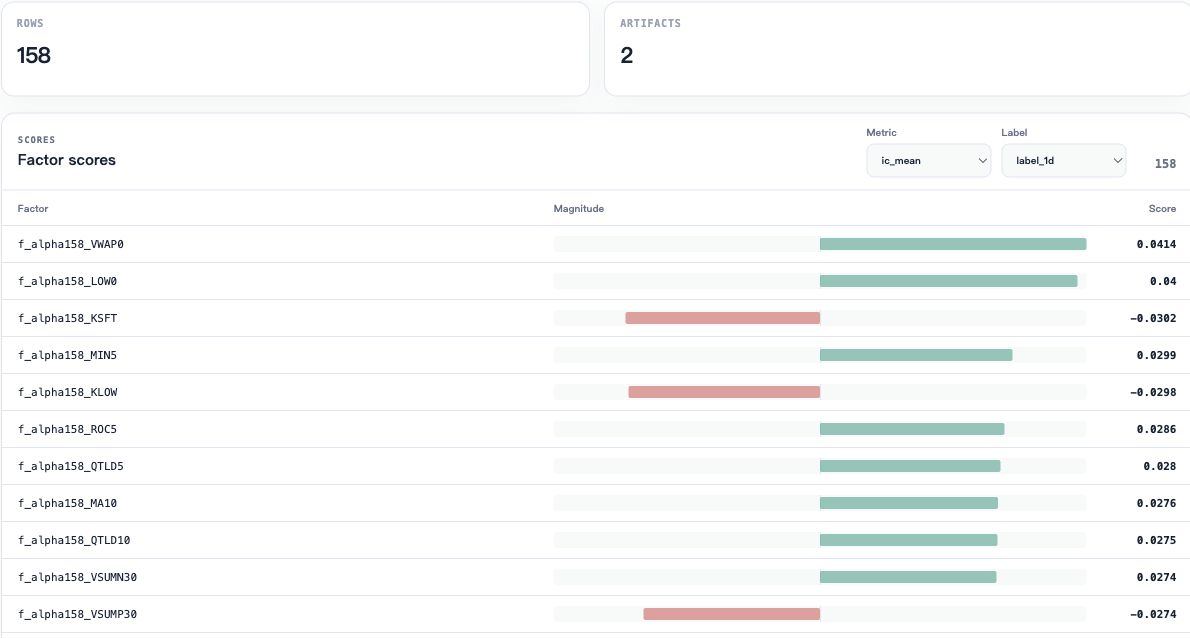
Task: Click the positive 0.0274 score for VSUMN30
Action: point(1156,577)
